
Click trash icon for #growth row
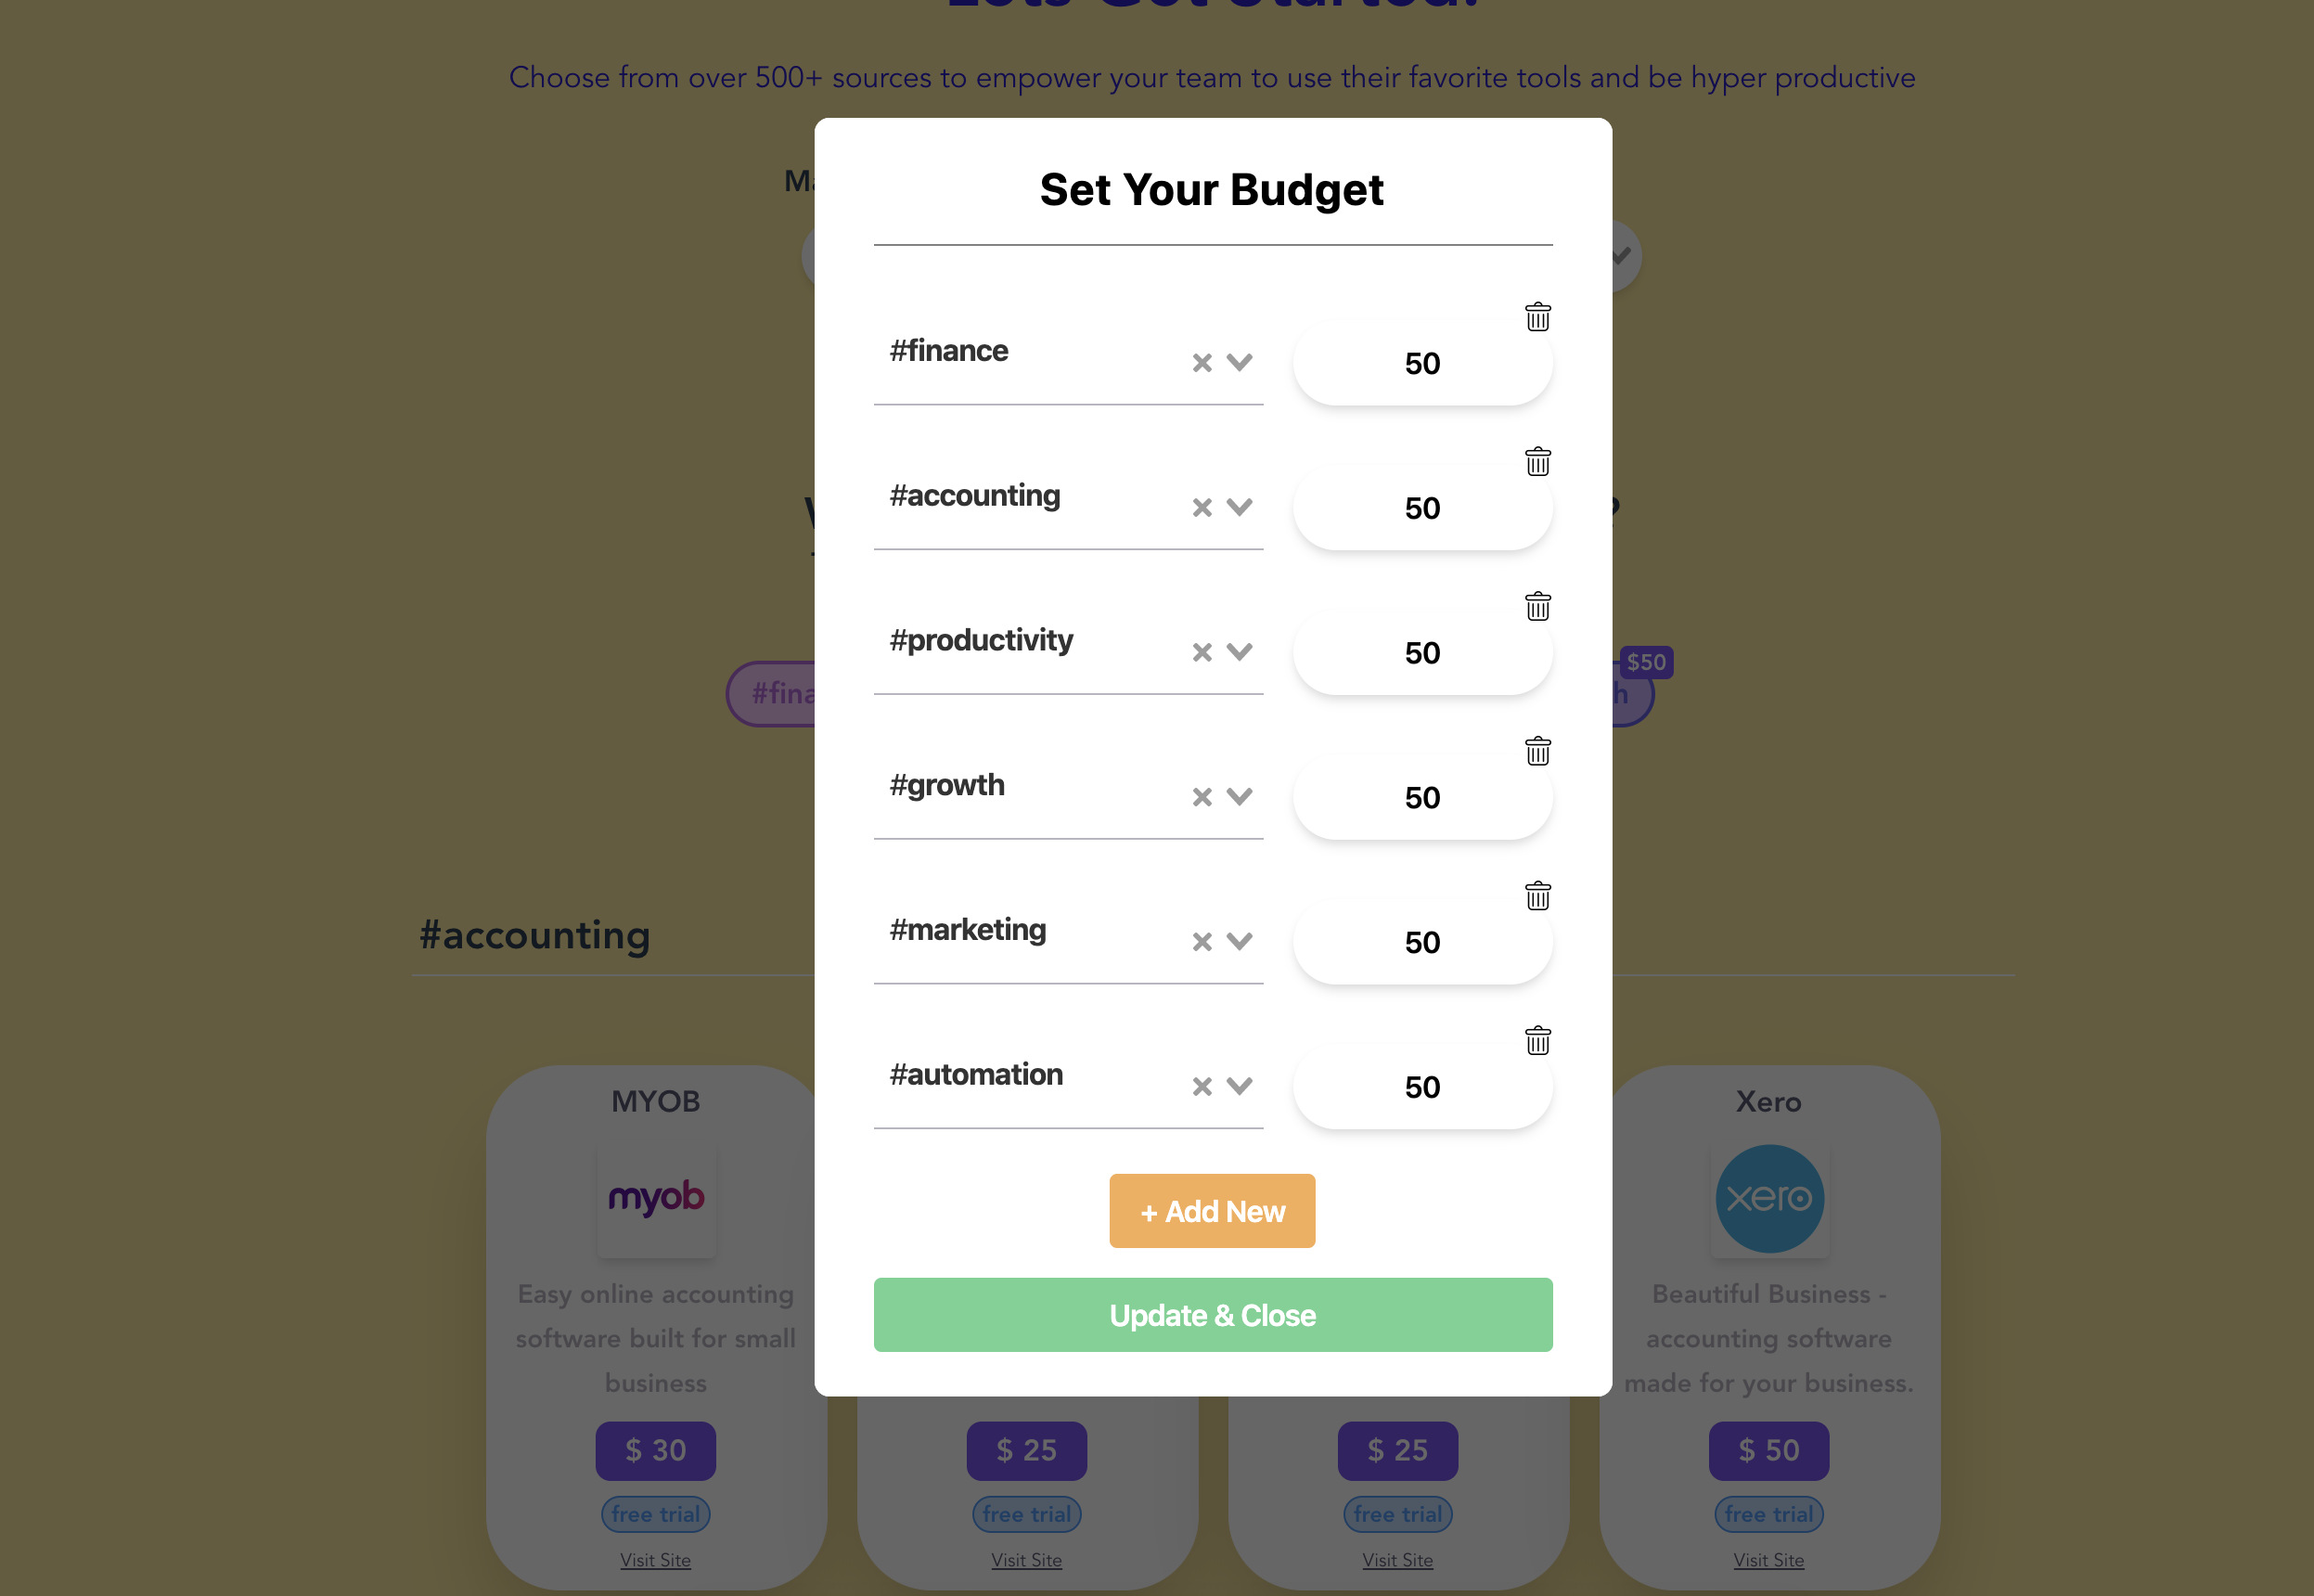[1537, 751]
